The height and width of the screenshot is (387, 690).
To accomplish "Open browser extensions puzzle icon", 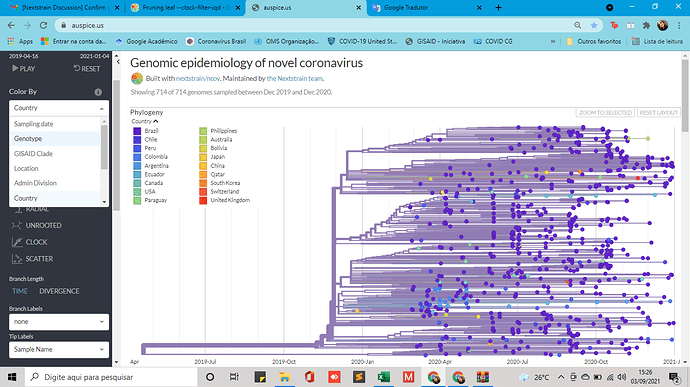I will coord(646,26).
